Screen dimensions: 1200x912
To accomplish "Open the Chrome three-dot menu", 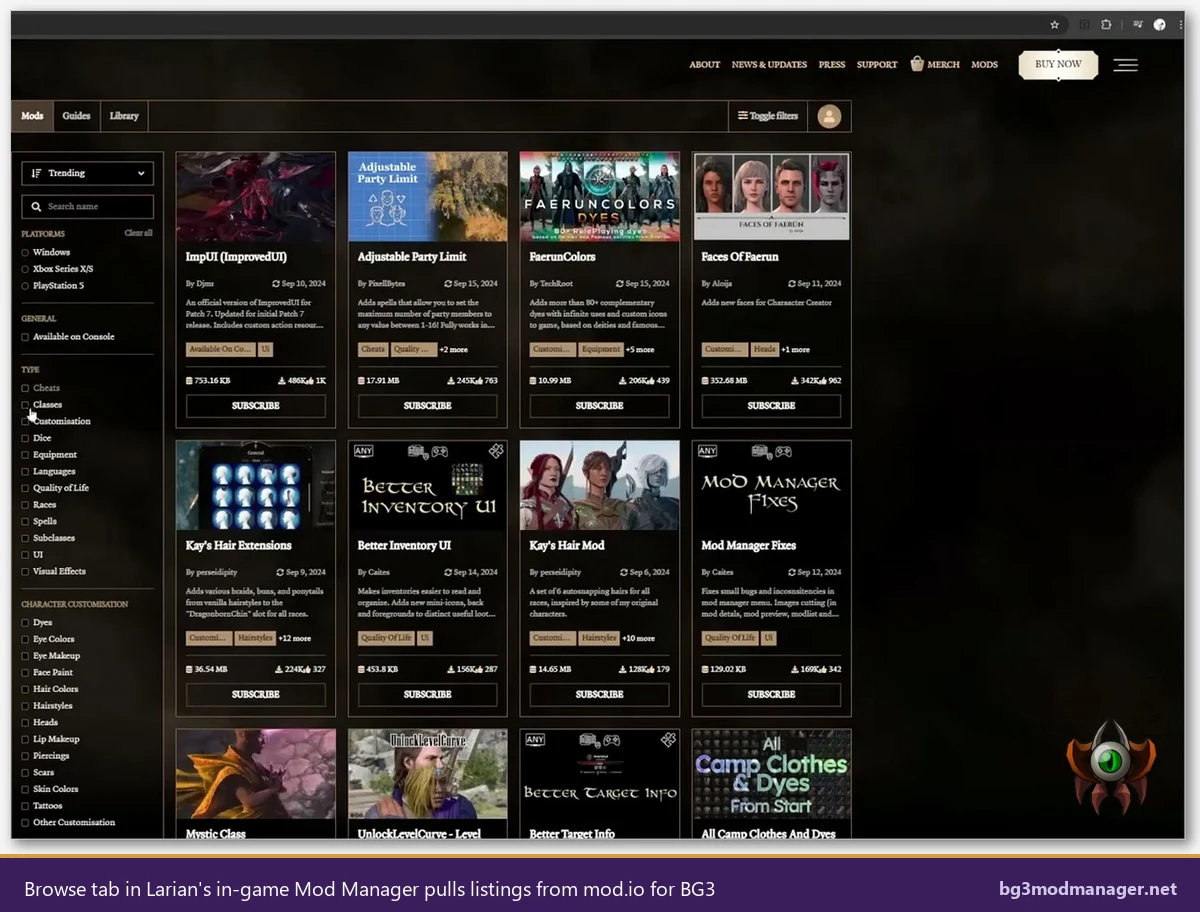I will pyautogui.click(x=1179, y=24).
